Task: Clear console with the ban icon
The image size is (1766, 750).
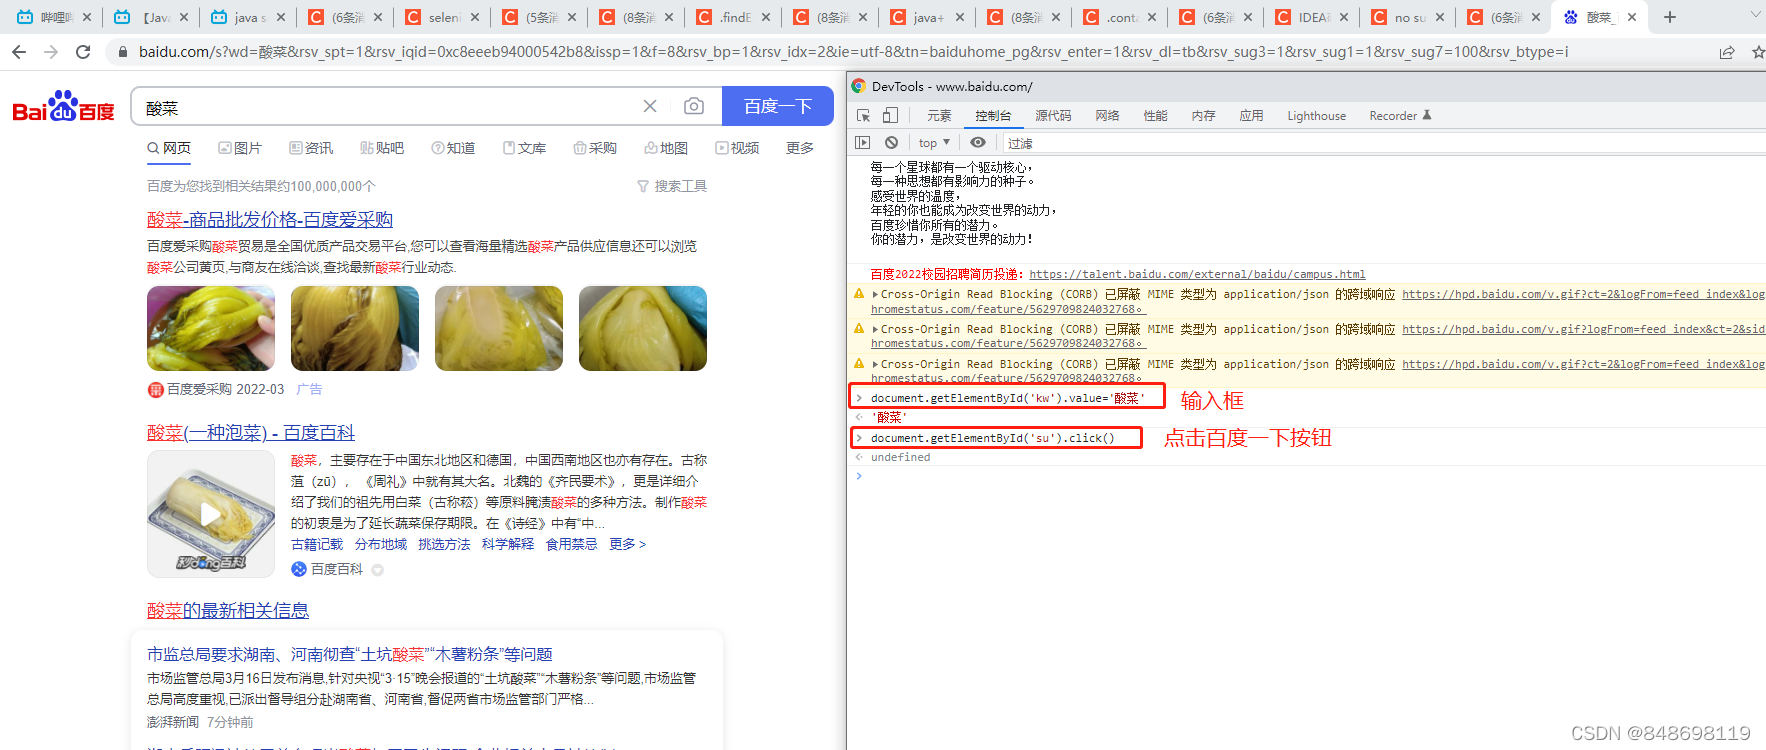Action: coord(891,143)
